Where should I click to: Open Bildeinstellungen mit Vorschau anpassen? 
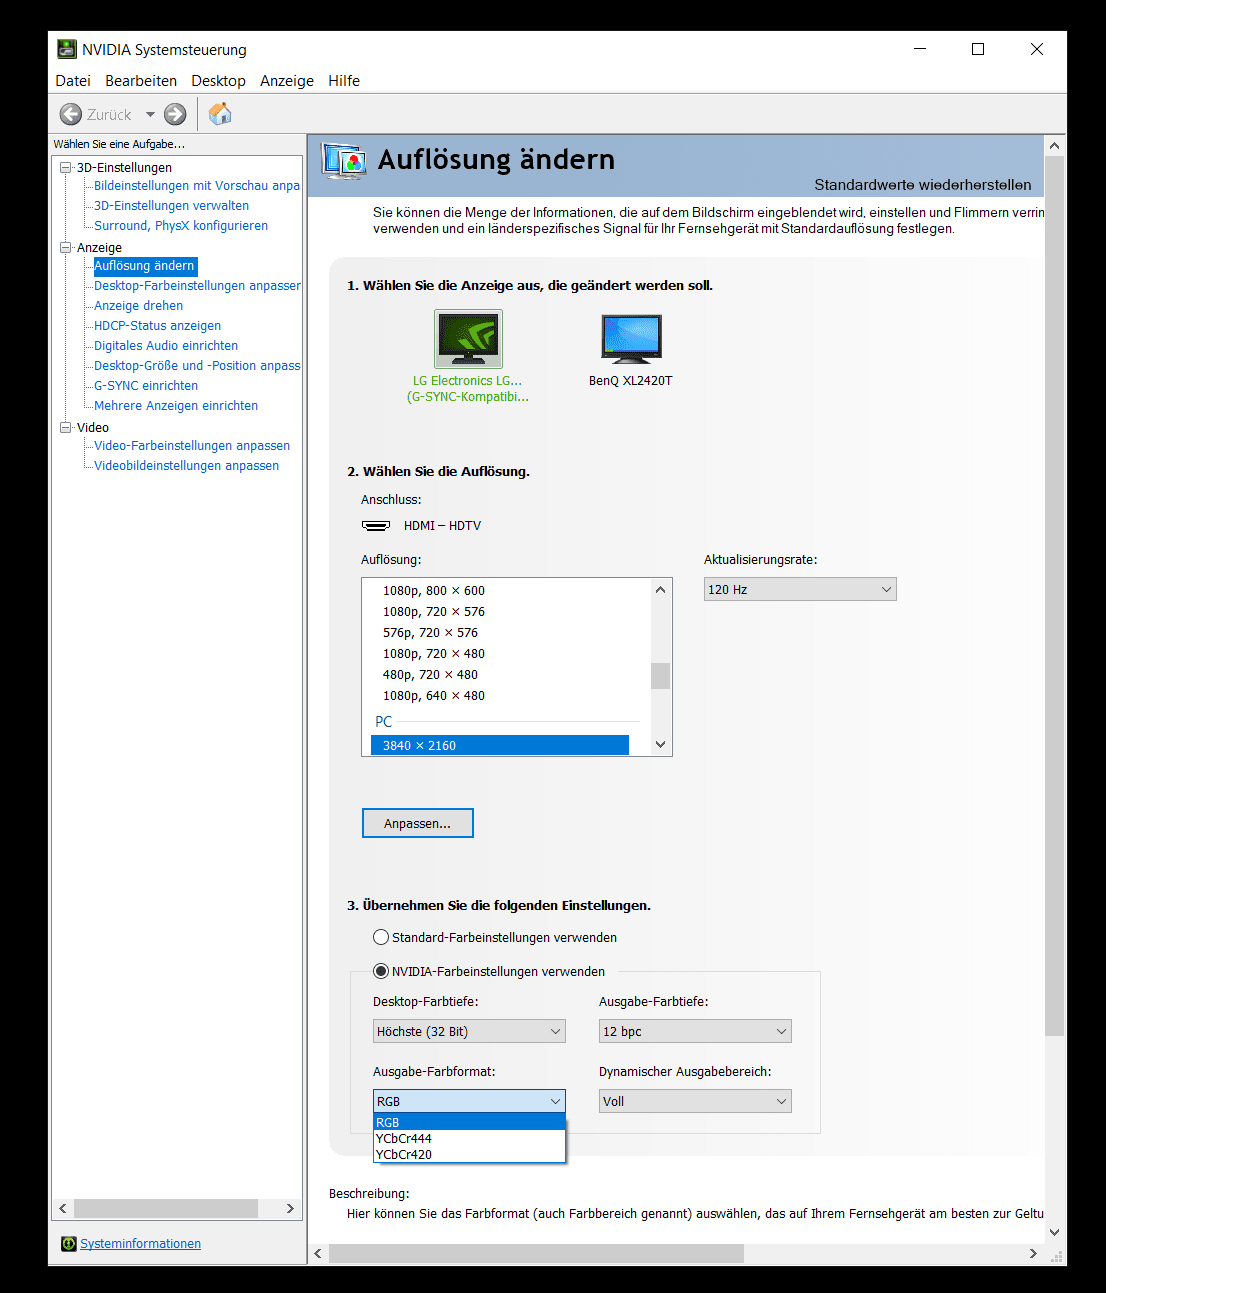(197, 186)
